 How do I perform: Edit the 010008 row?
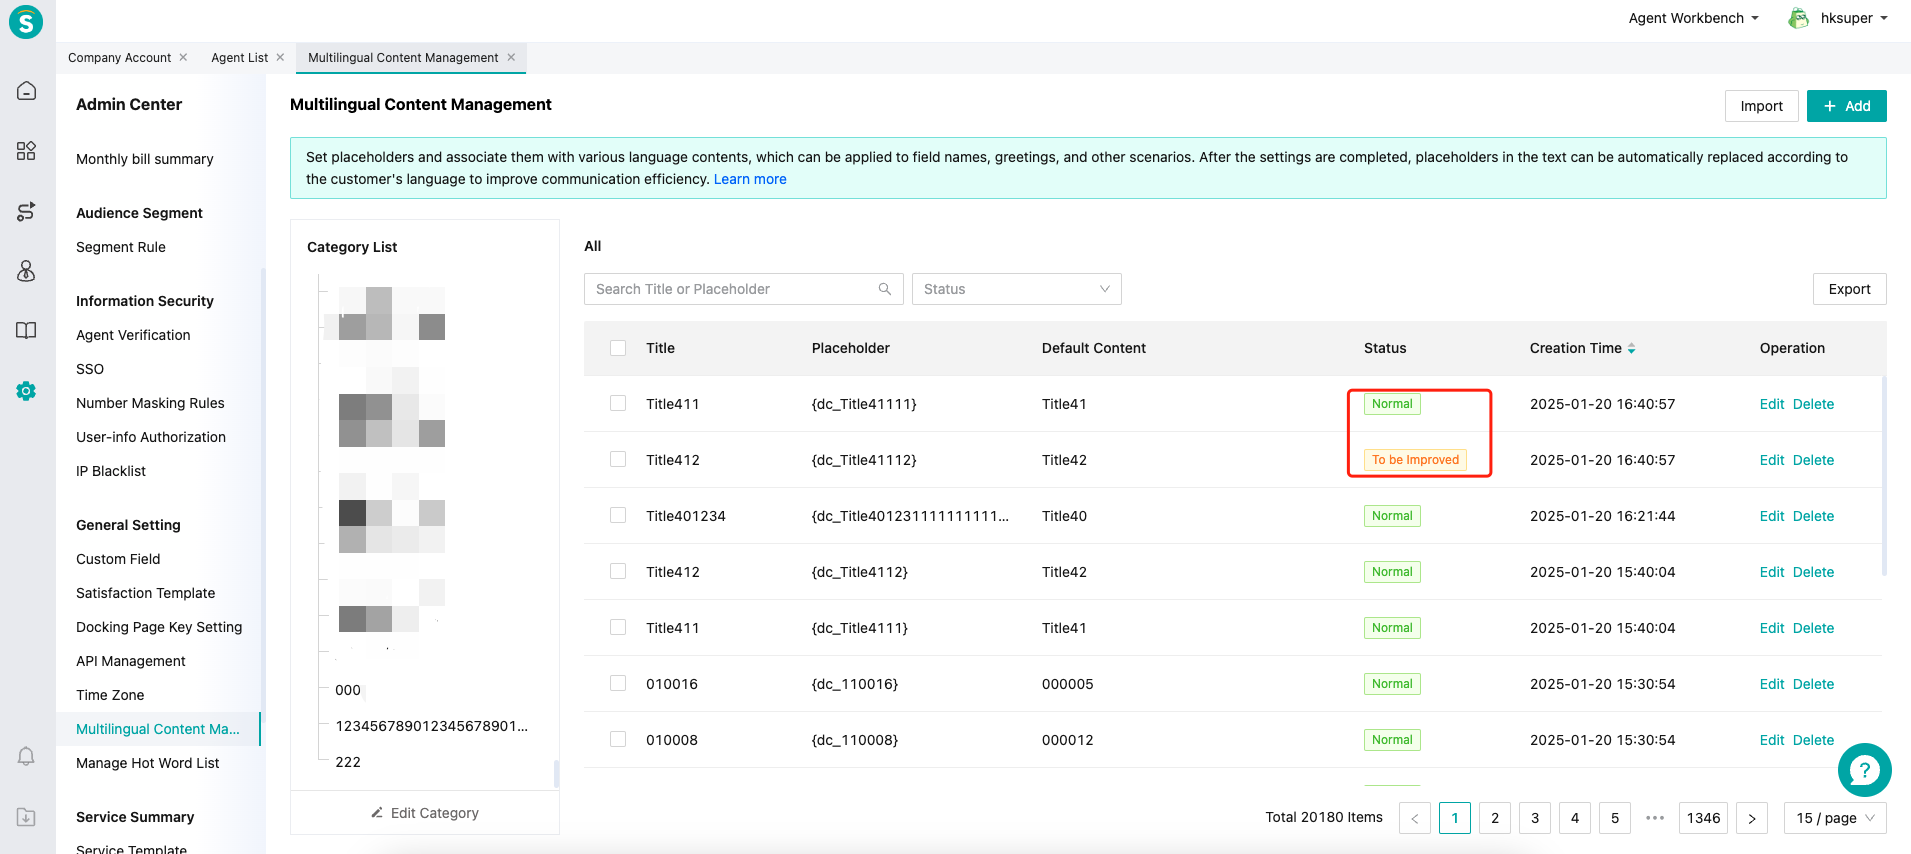pyautogui.click(x=1772, y=740)
